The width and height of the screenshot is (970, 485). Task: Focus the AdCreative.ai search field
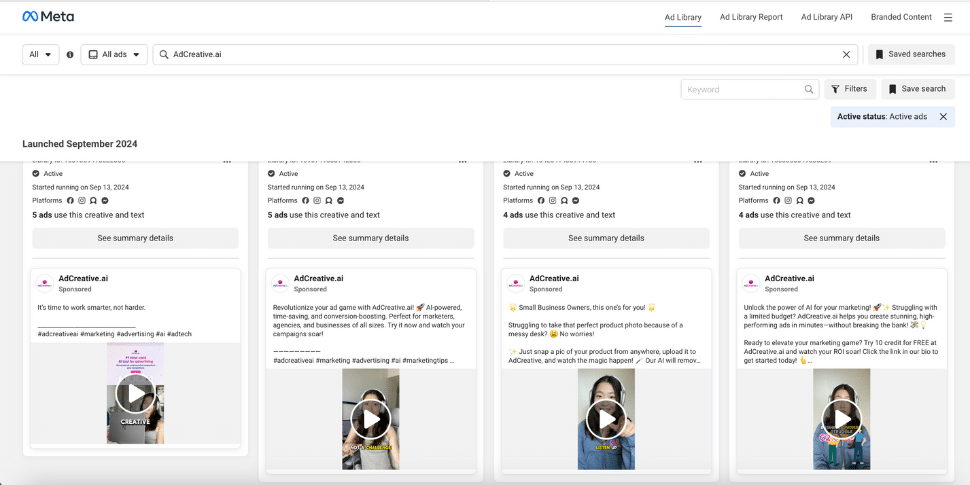(505, 54)
